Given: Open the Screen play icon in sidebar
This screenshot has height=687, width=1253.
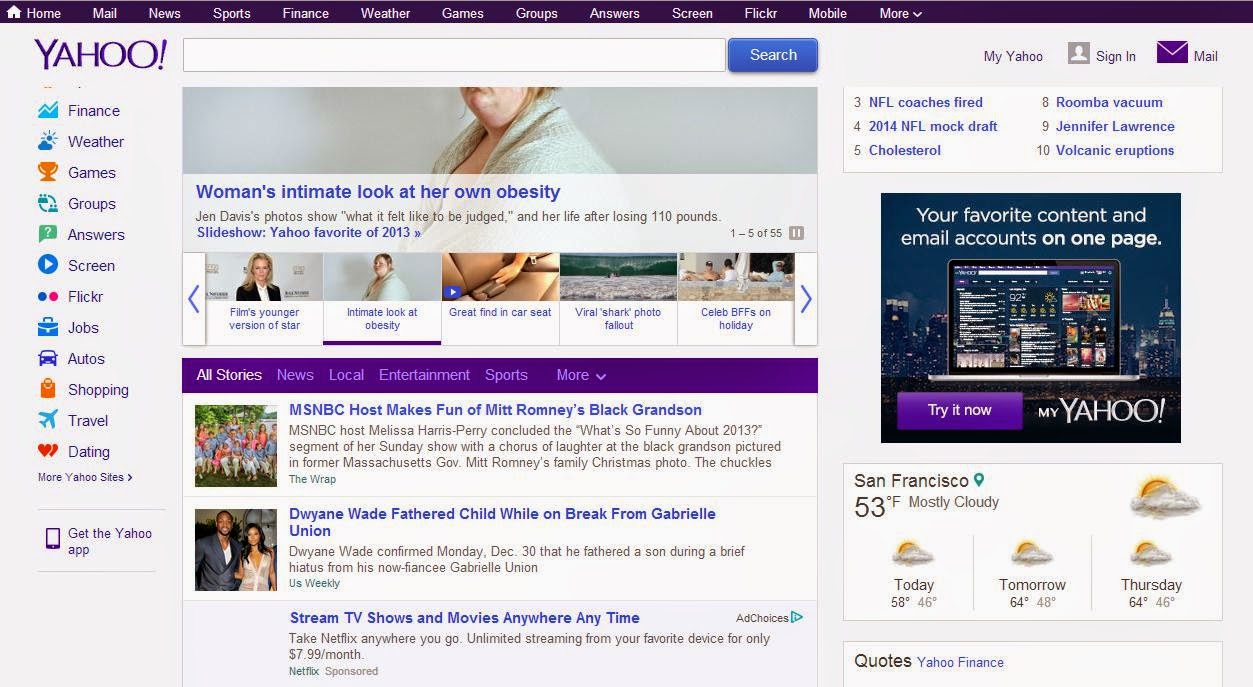Looking at the screenshot, I should coord(48,265).
